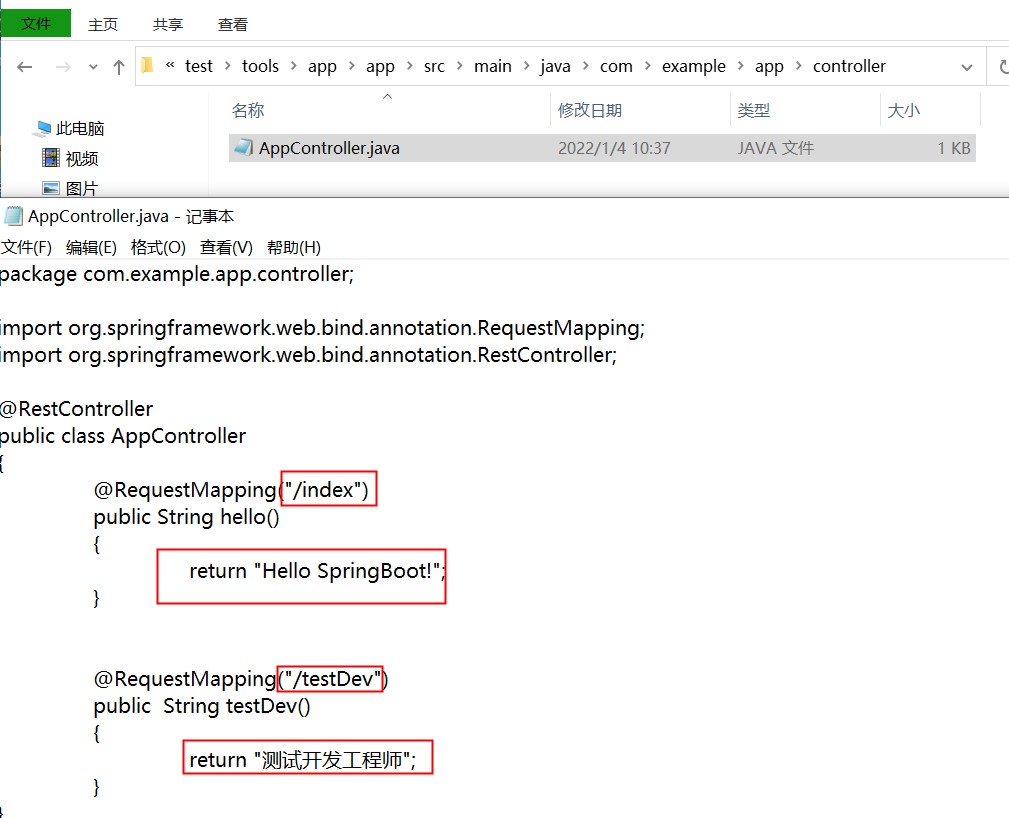The image size is (1009, 818).
Task: Open Notepad 格式(O) menu
Action: 158,247
